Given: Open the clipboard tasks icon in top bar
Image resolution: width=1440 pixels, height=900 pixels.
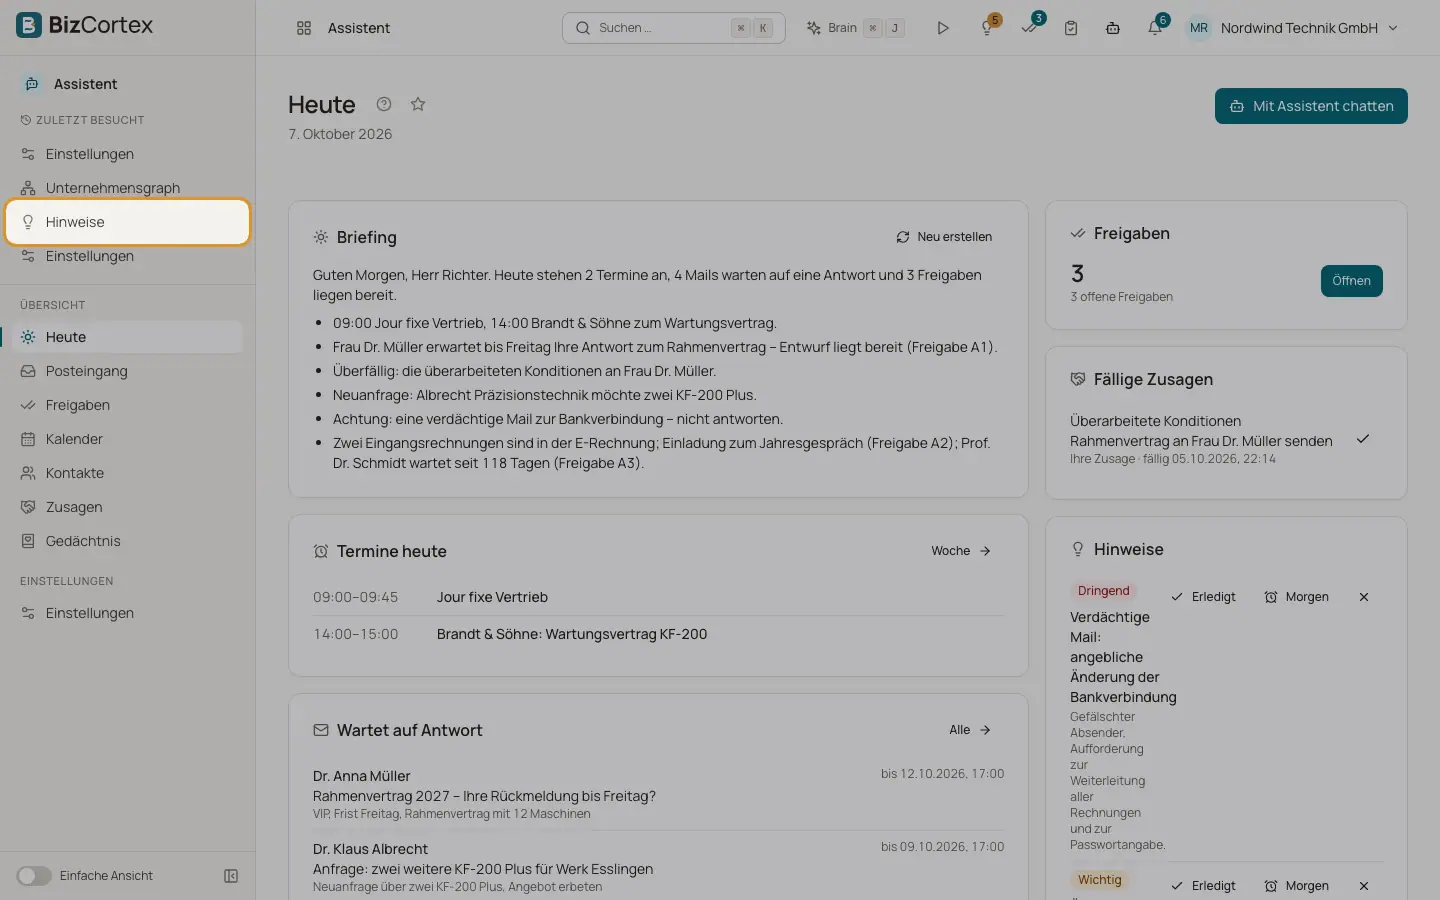Looking at the screenshot, I should (1071, 28).
